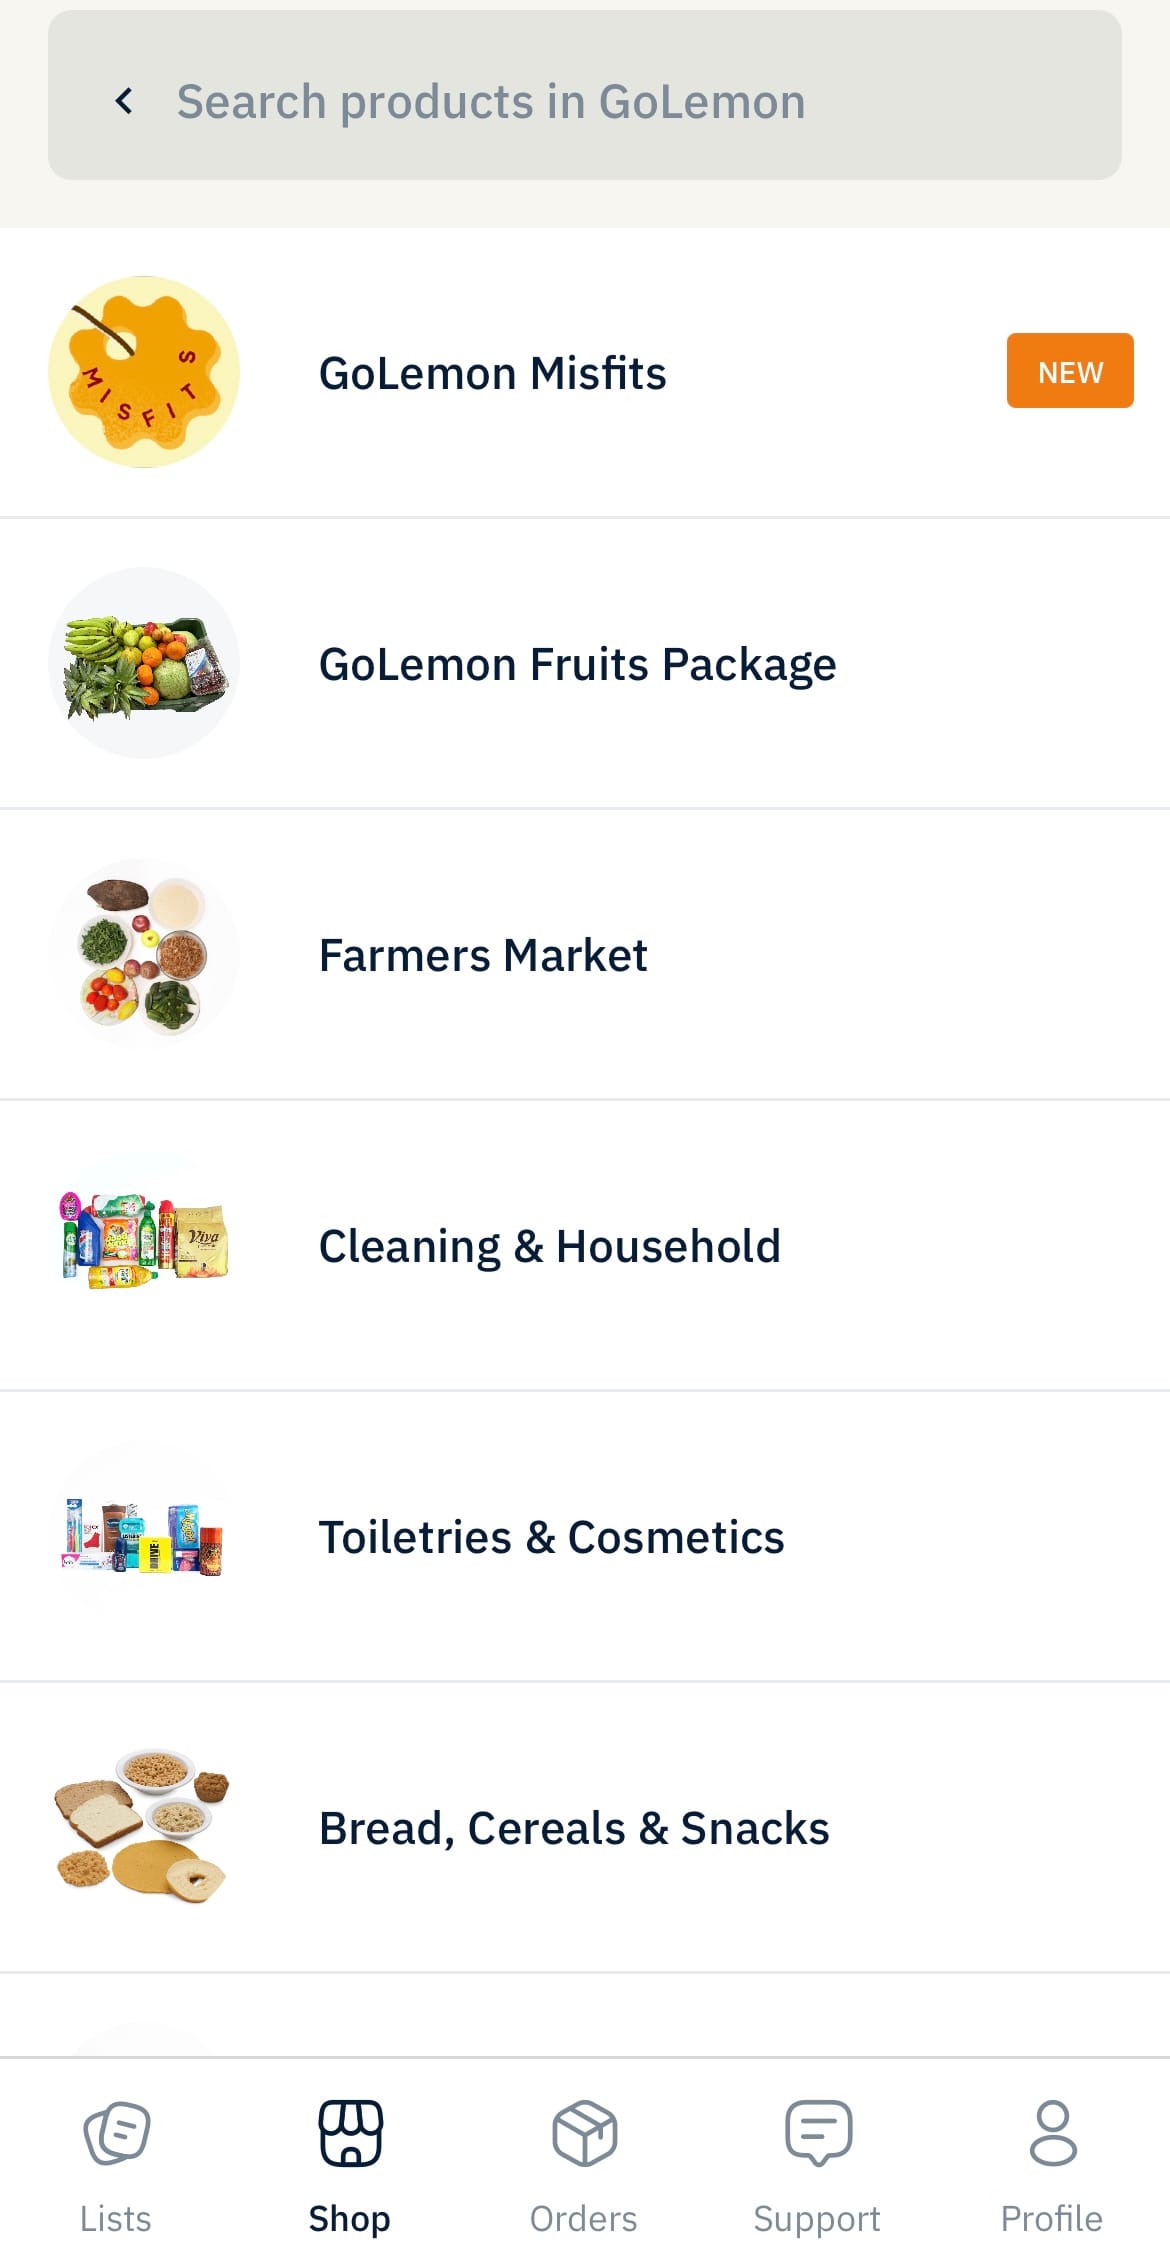Open the Profile person icon
This screenshot has height=2266, width=1170.
coord(1053,2133)
